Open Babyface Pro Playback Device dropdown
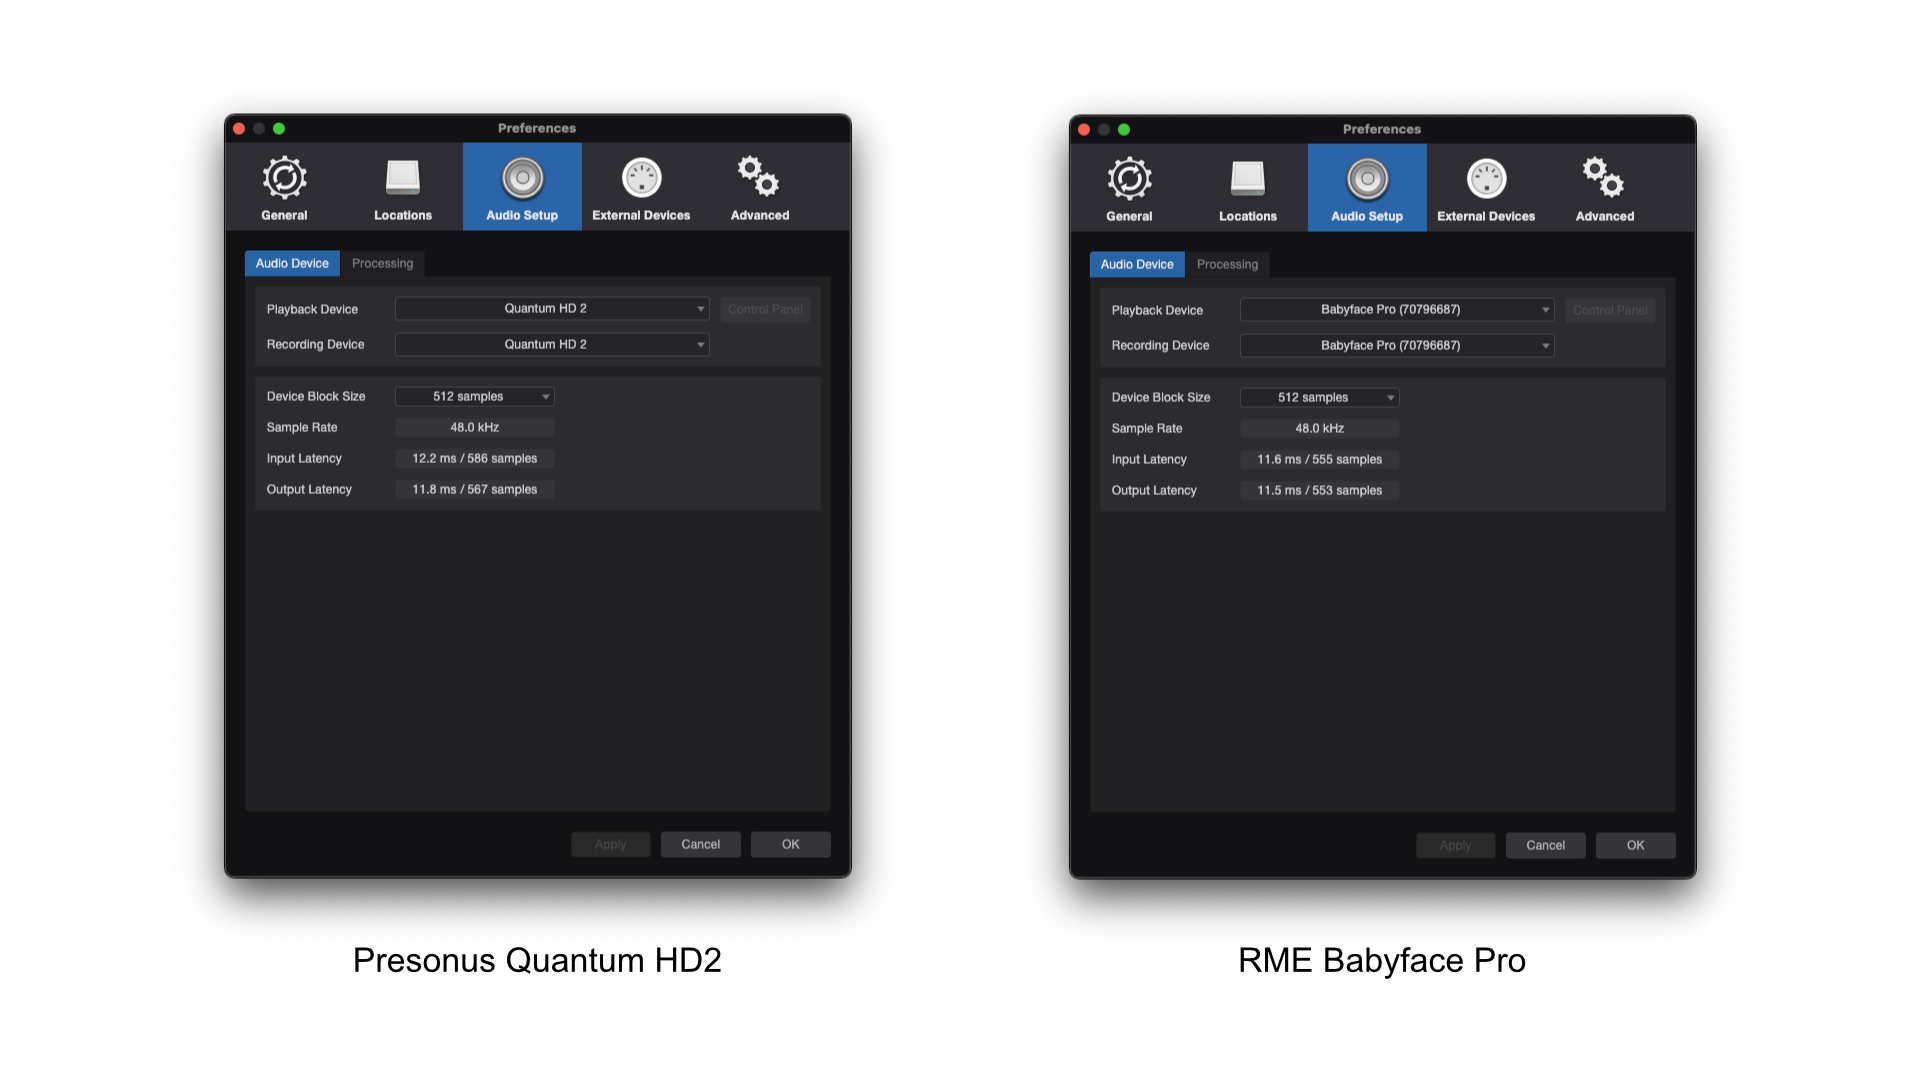 pyautogui.click(x=1396, y=310)
